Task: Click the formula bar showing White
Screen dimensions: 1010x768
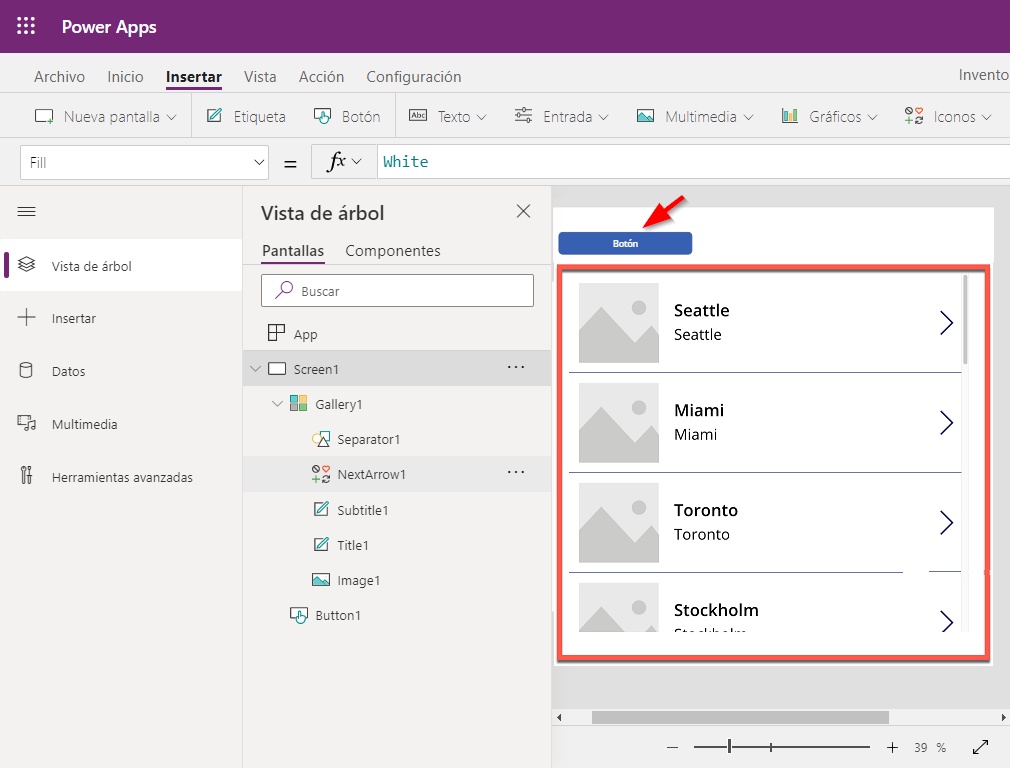Action: point(693,162)
